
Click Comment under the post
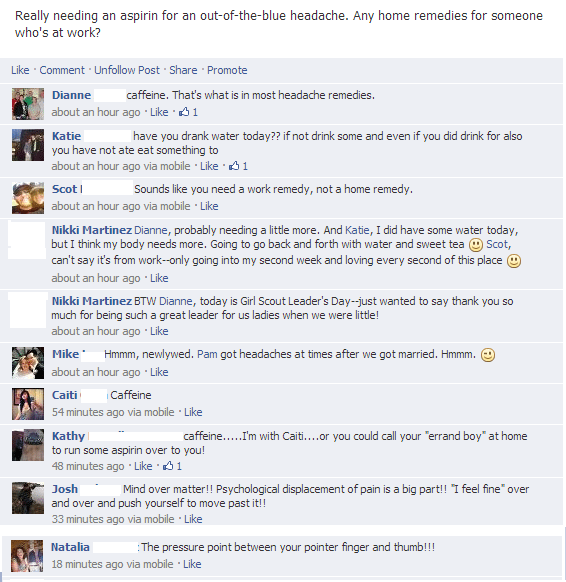62,70
